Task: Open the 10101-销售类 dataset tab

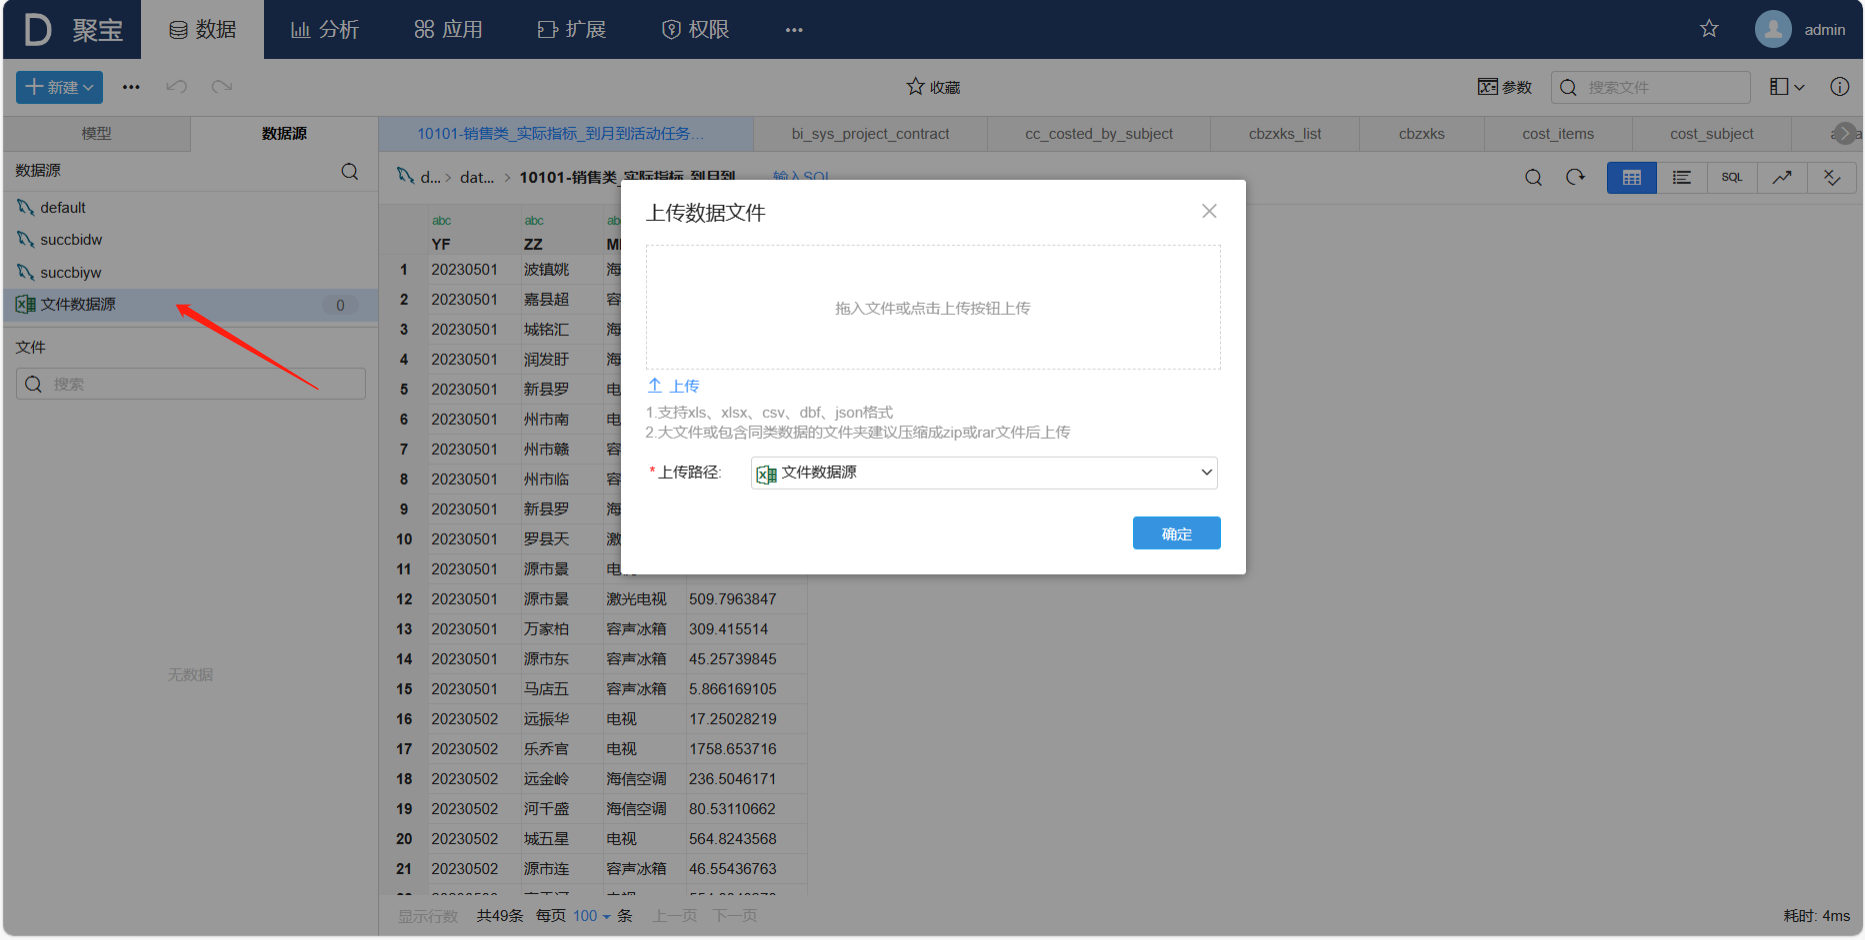Action: click(565, 133)
